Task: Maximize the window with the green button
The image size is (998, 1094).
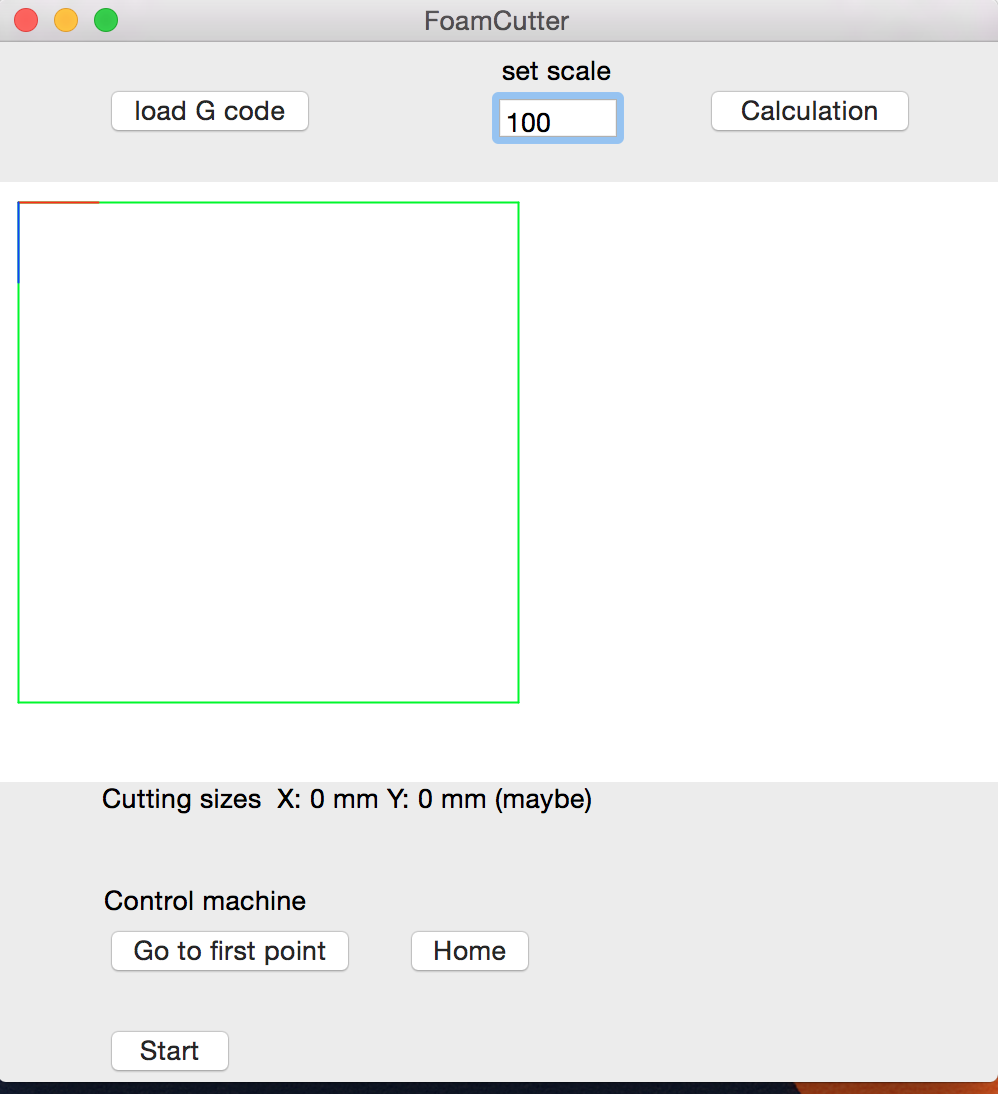Action: pos(105,20)
